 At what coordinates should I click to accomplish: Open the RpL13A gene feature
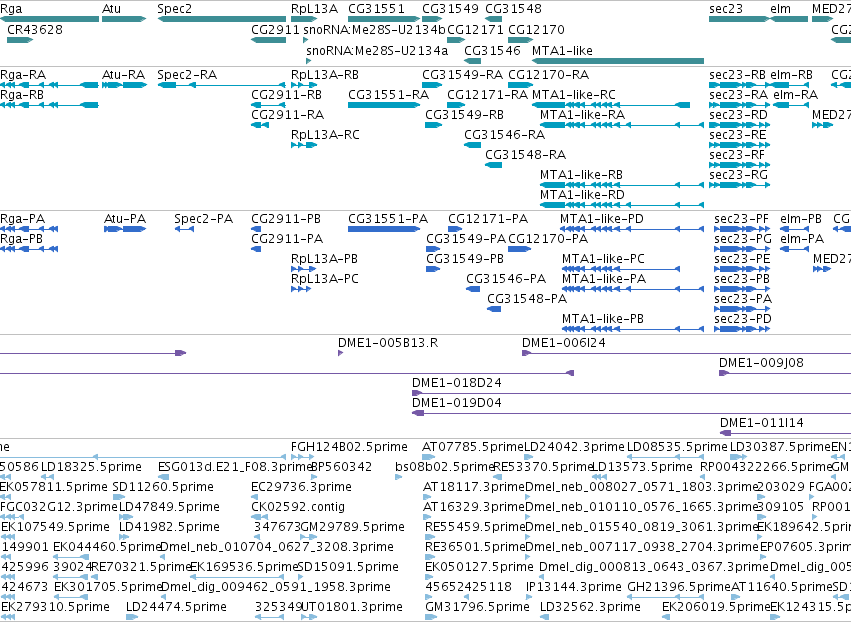304,19
